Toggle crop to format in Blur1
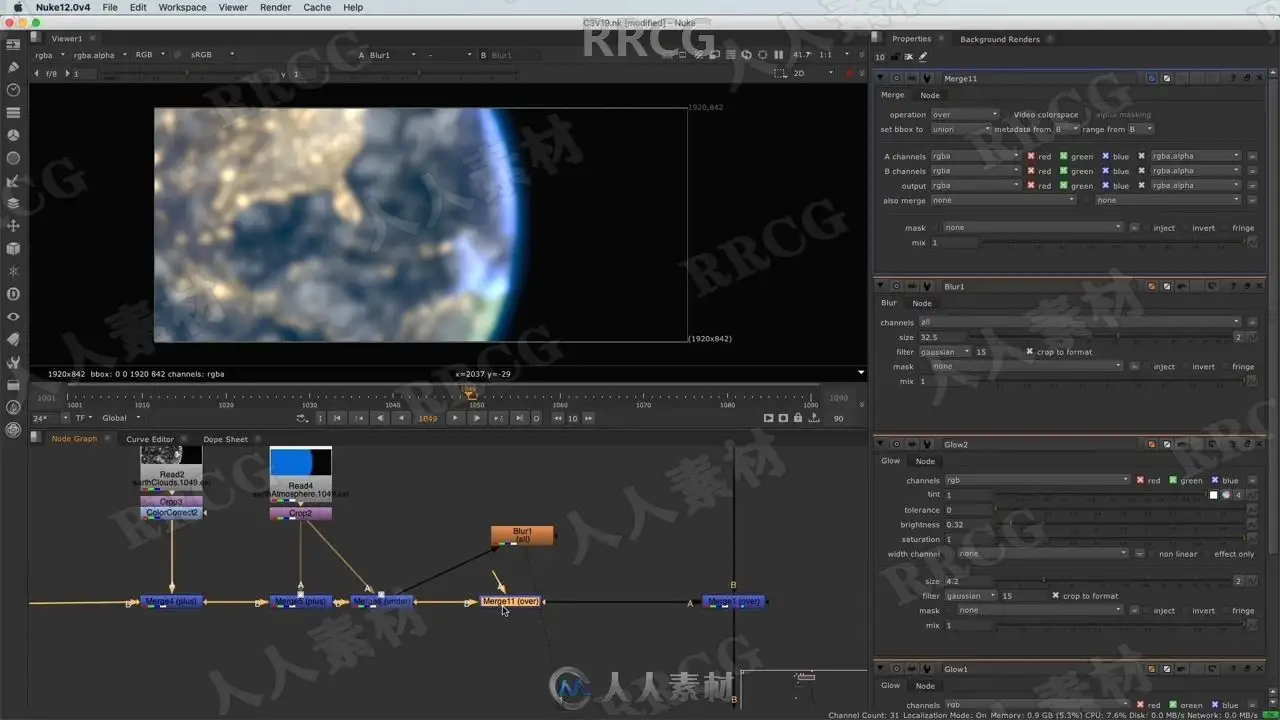Viewport: 1280px width, 720px height. tap(1030, 352)
